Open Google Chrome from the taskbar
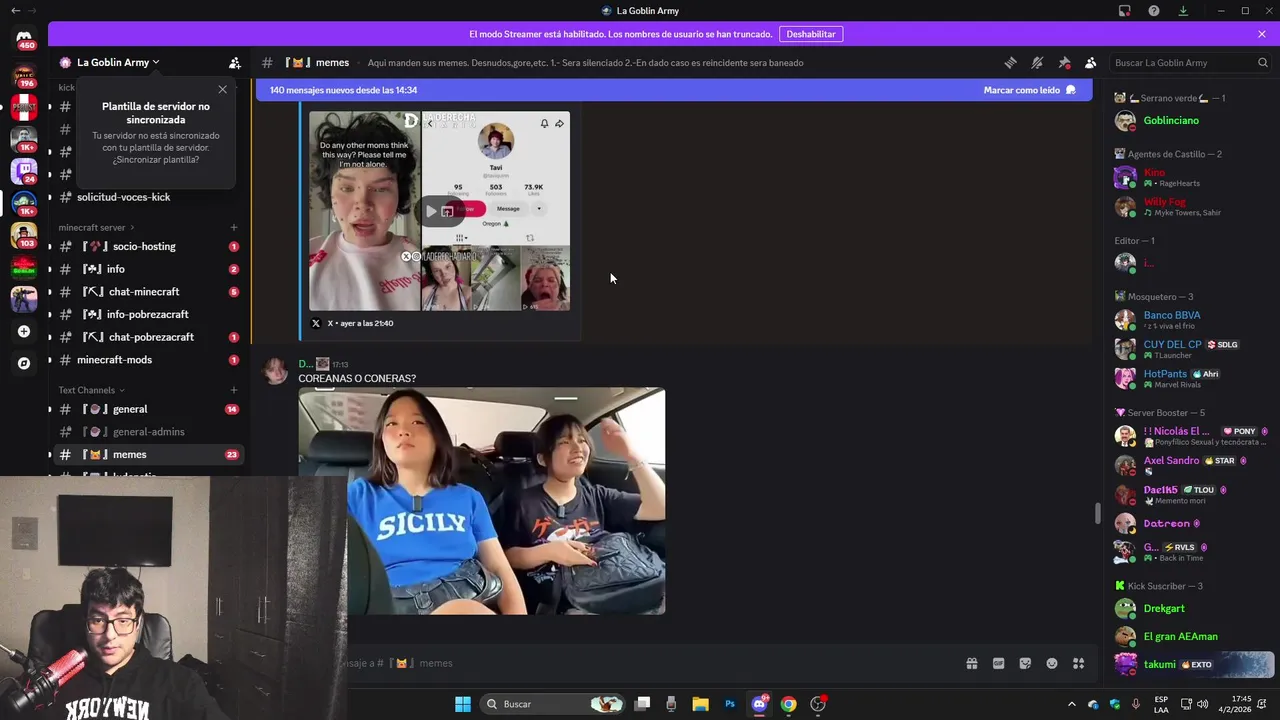The height and width of the screenshot is (720, 1280). pos(789,704)
